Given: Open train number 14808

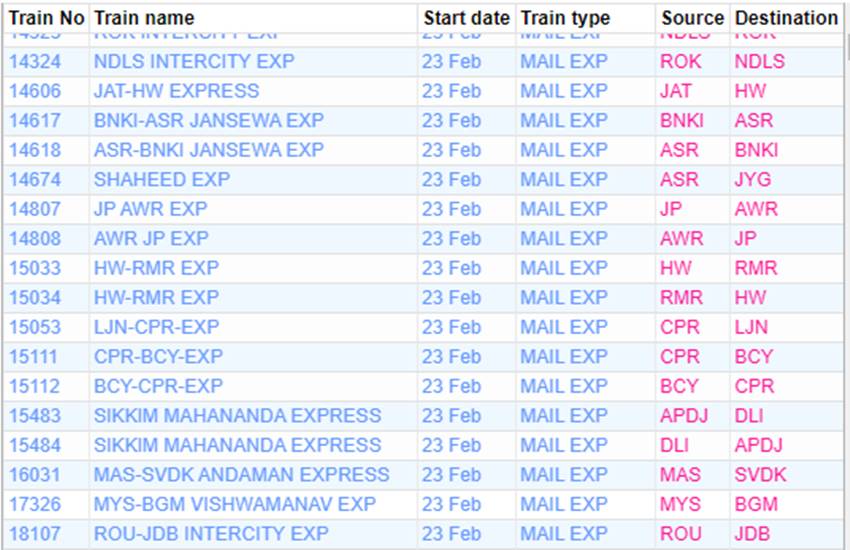Looking at the screenshot, I should pos(35,238).
